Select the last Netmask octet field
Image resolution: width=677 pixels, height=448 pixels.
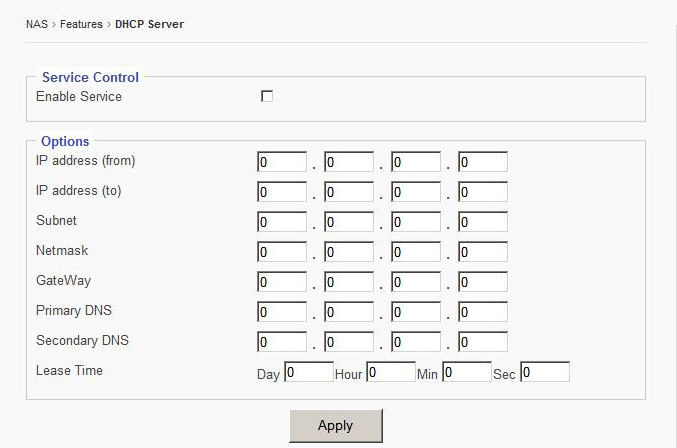(483, 252)
